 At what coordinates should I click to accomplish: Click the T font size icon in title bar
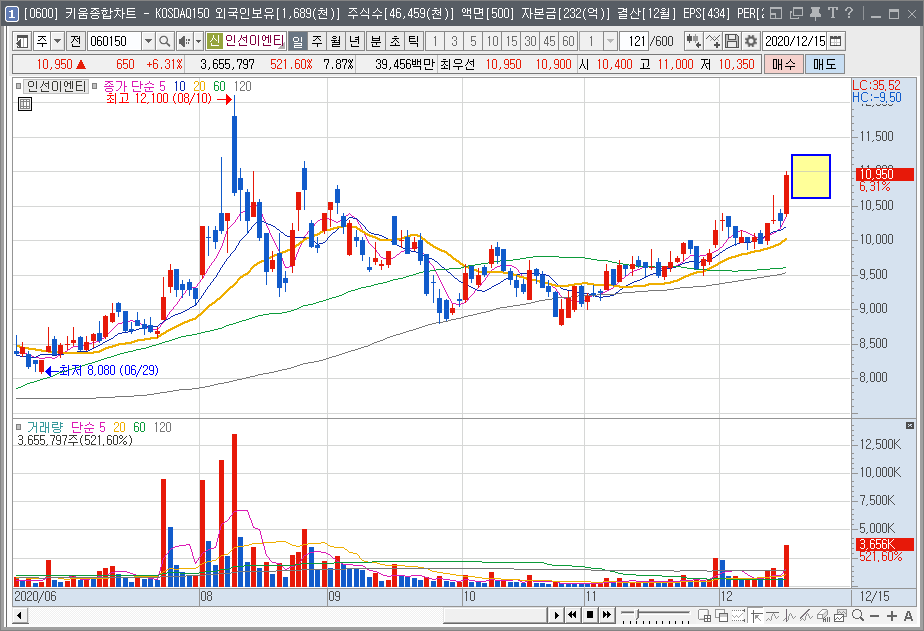[x=833, y=13]
